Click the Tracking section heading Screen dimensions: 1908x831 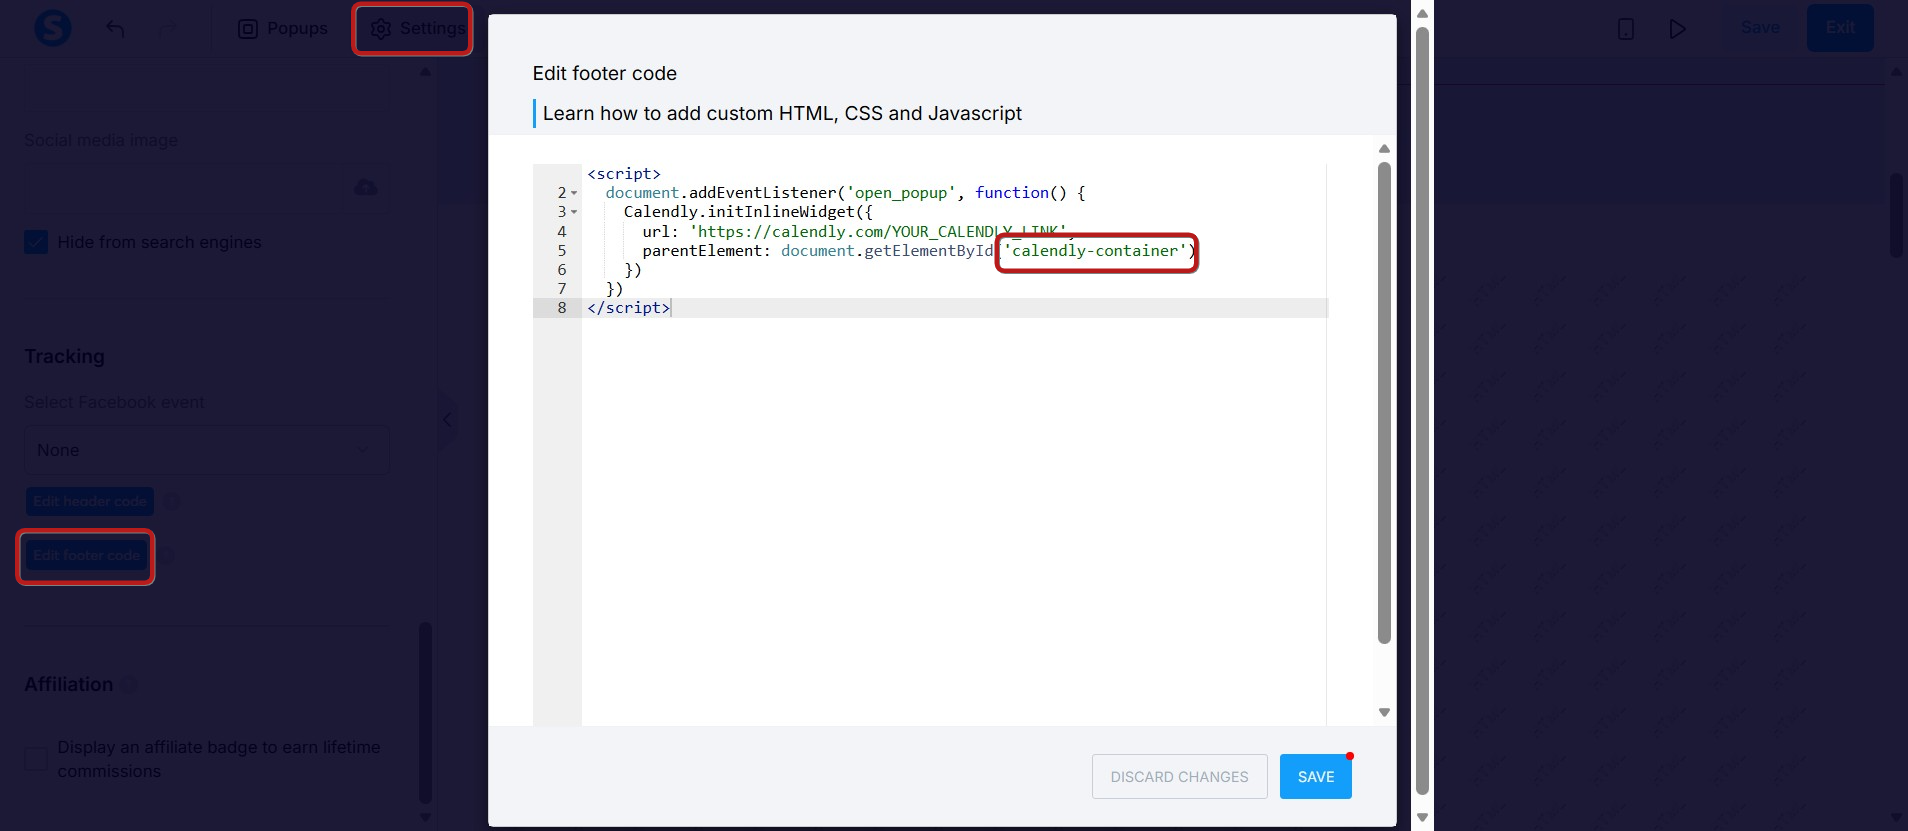(x=64, y=357)
